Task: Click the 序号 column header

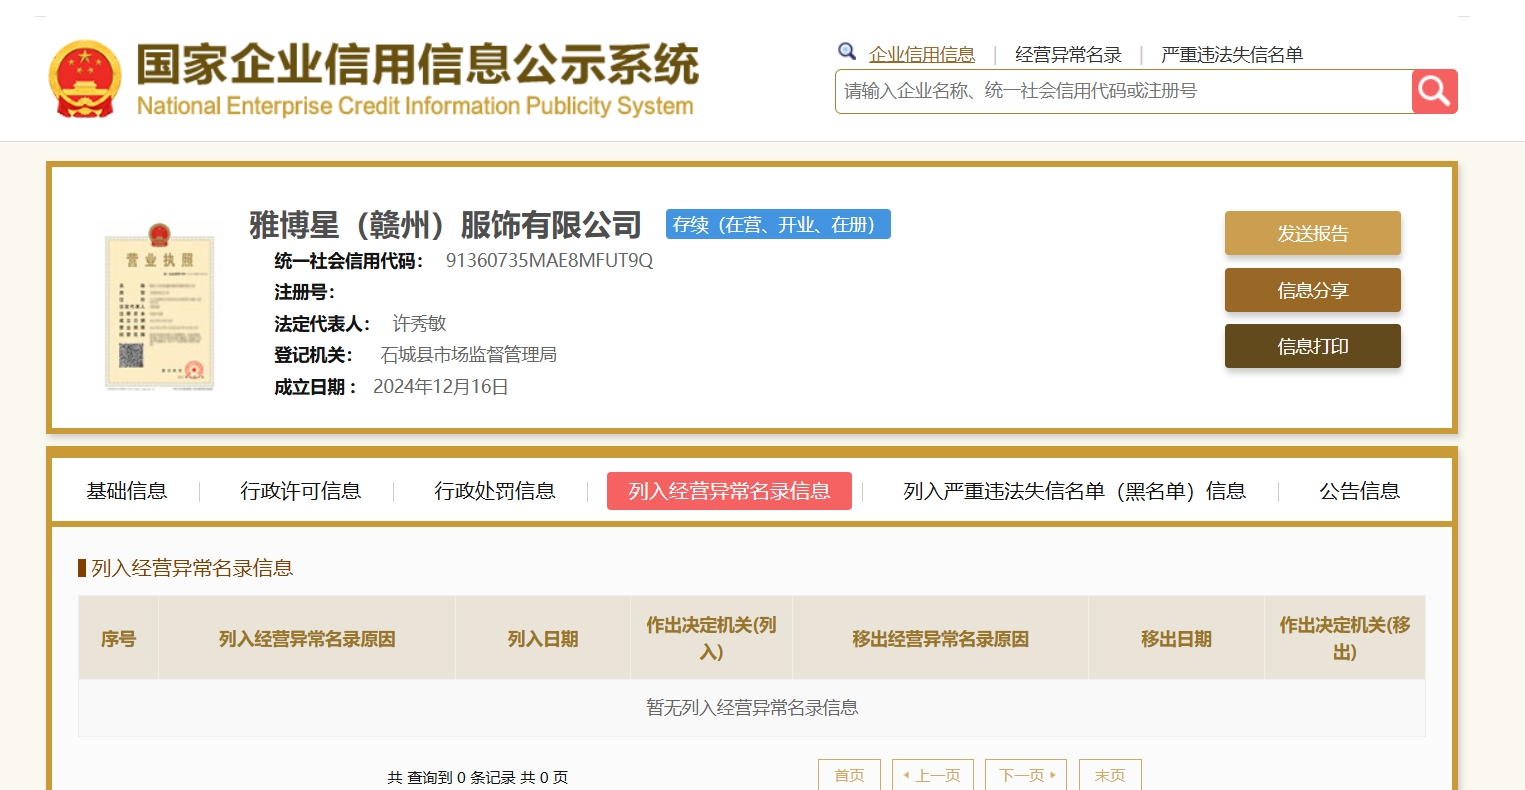Action: tap(118, 639)
